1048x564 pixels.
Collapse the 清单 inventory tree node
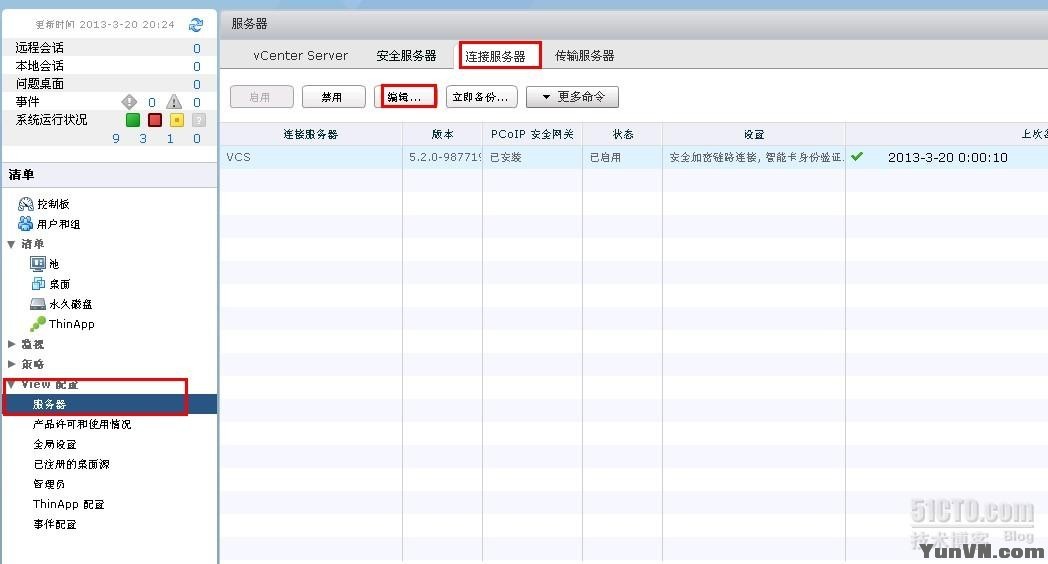(11, 244)
